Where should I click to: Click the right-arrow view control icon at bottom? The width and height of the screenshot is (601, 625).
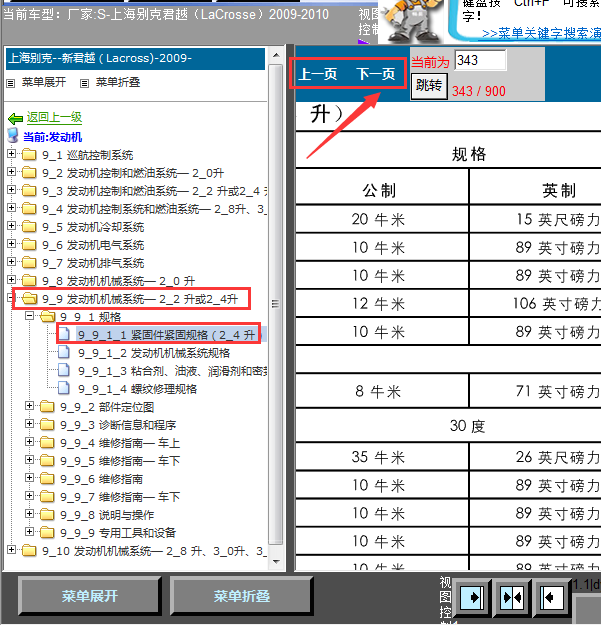[471, 597]
